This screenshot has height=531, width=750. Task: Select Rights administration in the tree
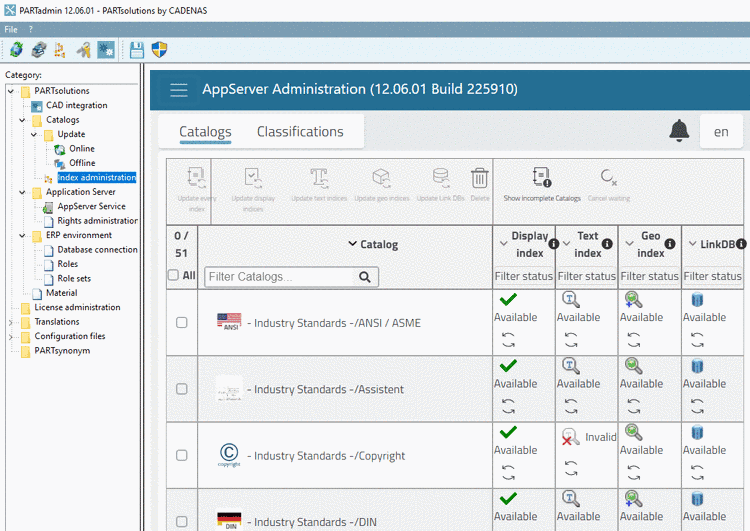pyautogui.click(x=97, y=221)
